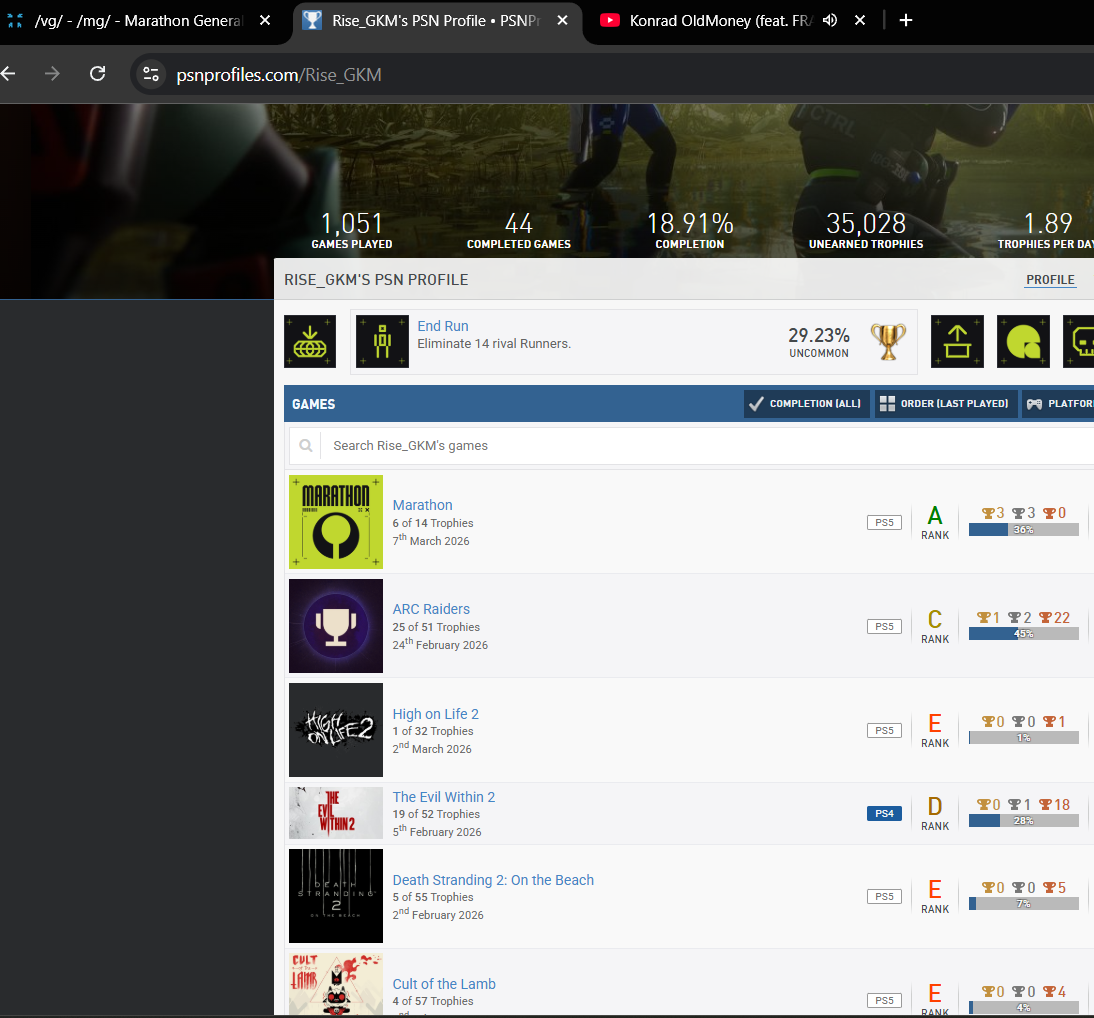
Task: Open the Cult of the Lamb link
Action: pyautogui.click(x=444, y=984)
